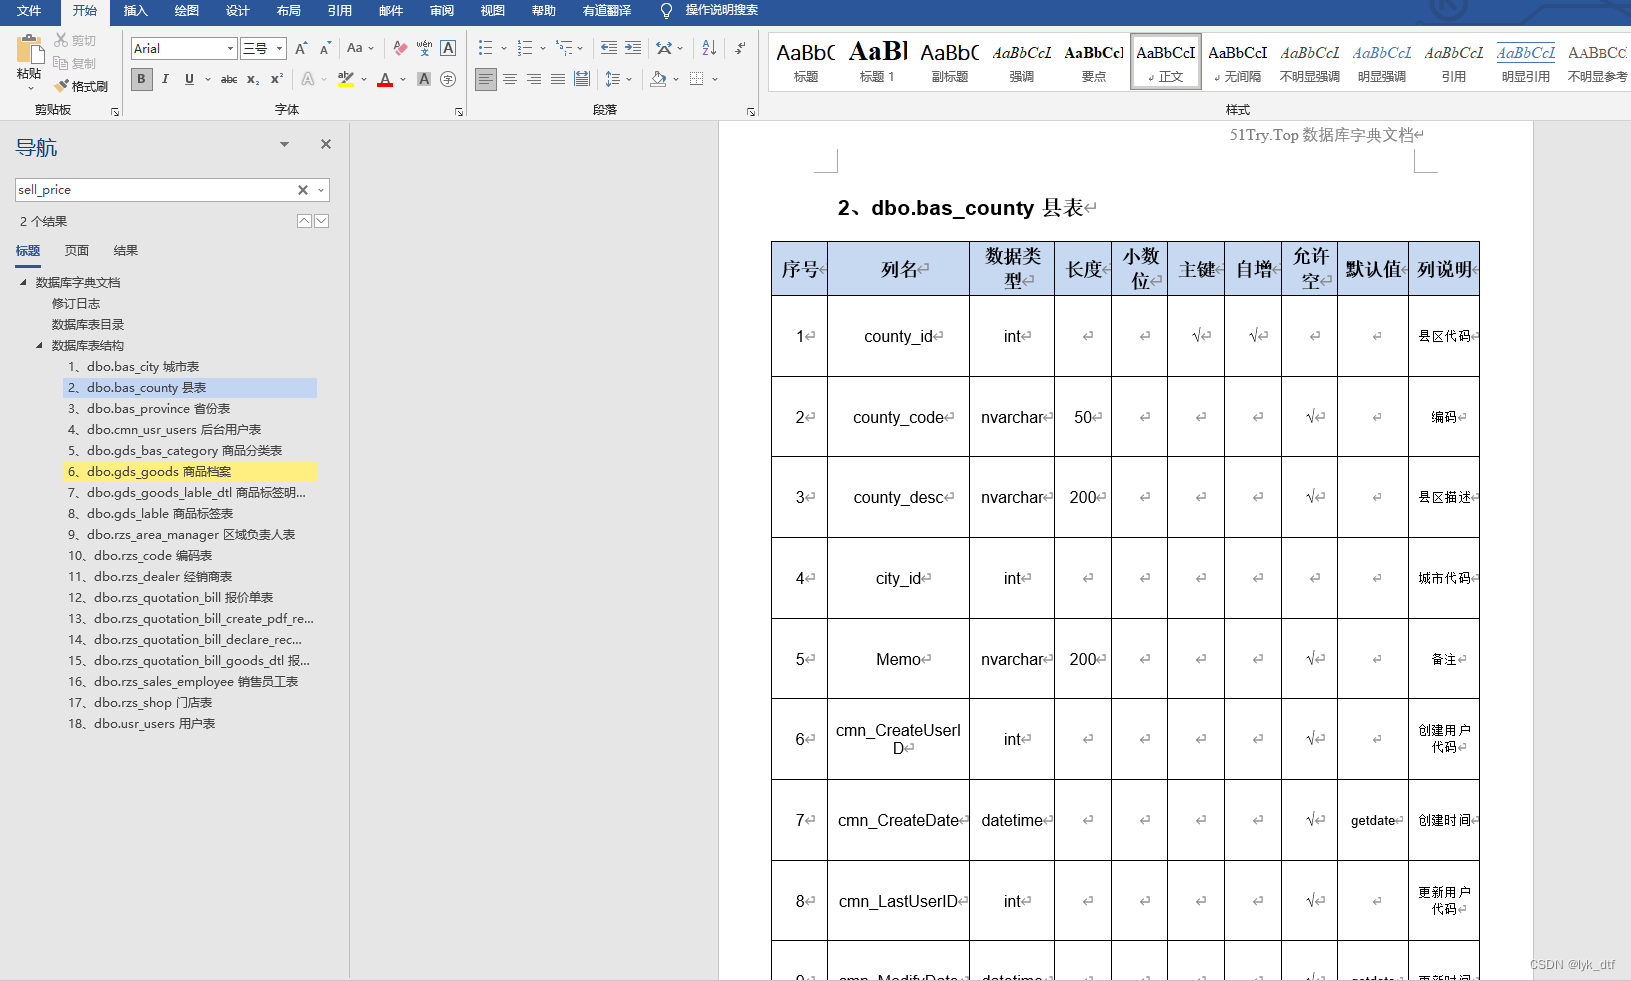Open the font name dropdown
1631x981 pixels.
point(230,48)
